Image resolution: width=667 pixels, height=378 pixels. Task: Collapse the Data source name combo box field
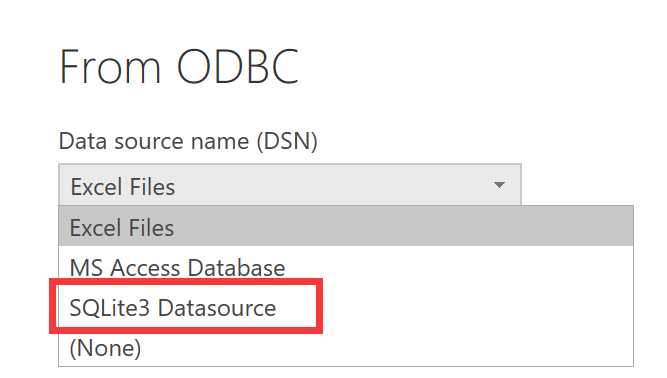[x=290, y=185]
